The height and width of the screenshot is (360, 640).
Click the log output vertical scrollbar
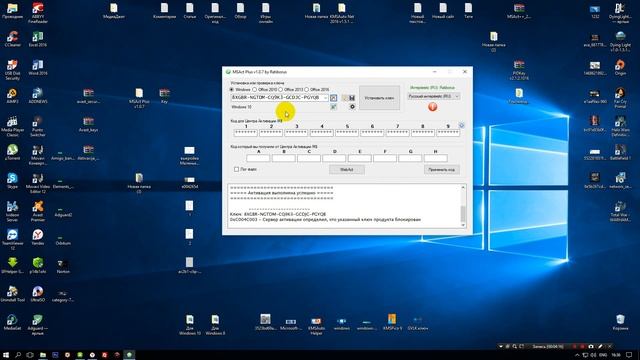(x=463, y=206)
